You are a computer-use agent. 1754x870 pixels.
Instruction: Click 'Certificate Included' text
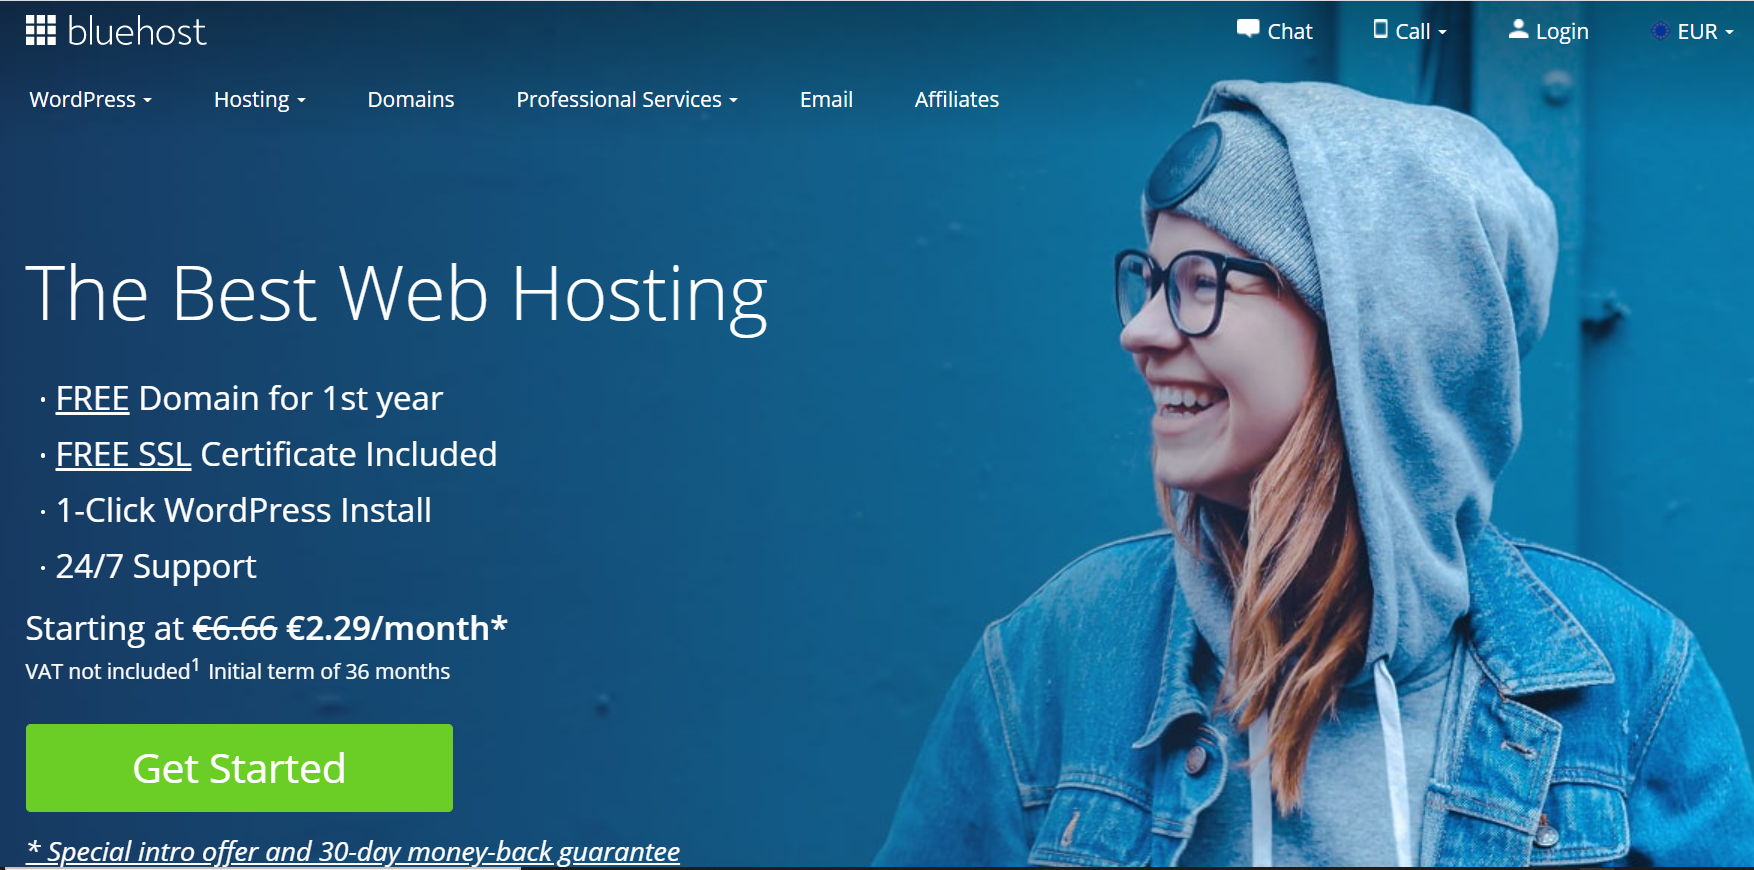349,454
